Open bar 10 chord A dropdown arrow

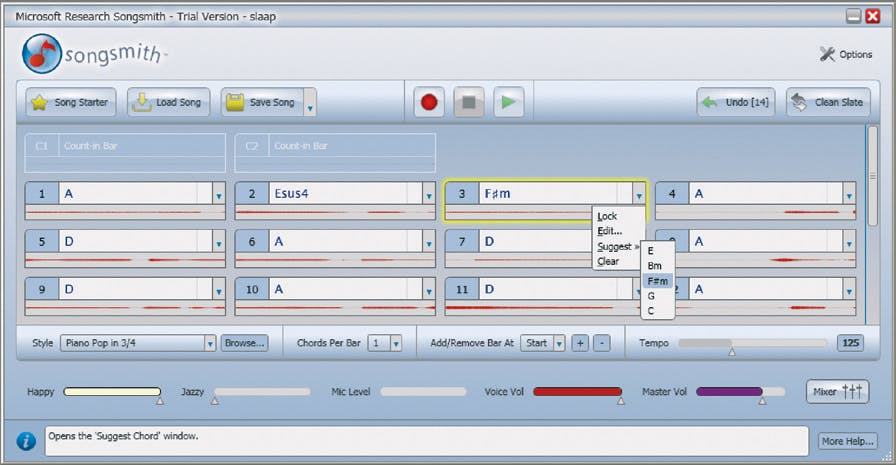(x=429, y=290)
